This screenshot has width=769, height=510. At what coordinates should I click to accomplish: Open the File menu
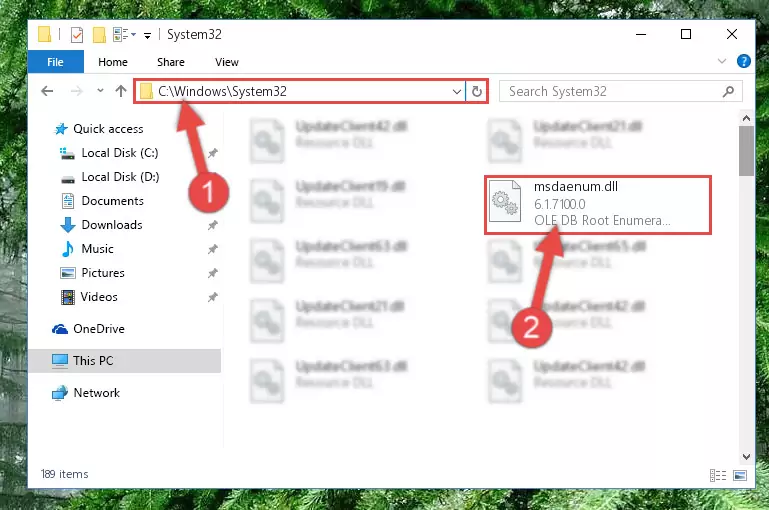pyautogui.click(x=55, y=62)
